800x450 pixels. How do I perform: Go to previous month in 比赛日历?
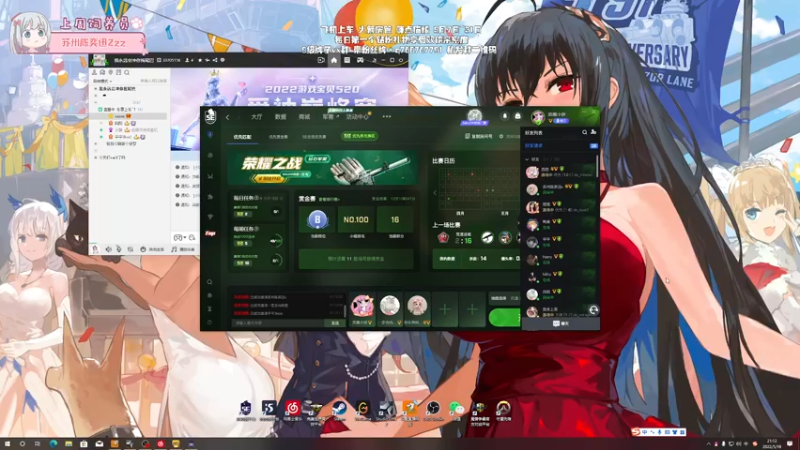point(435,193)
